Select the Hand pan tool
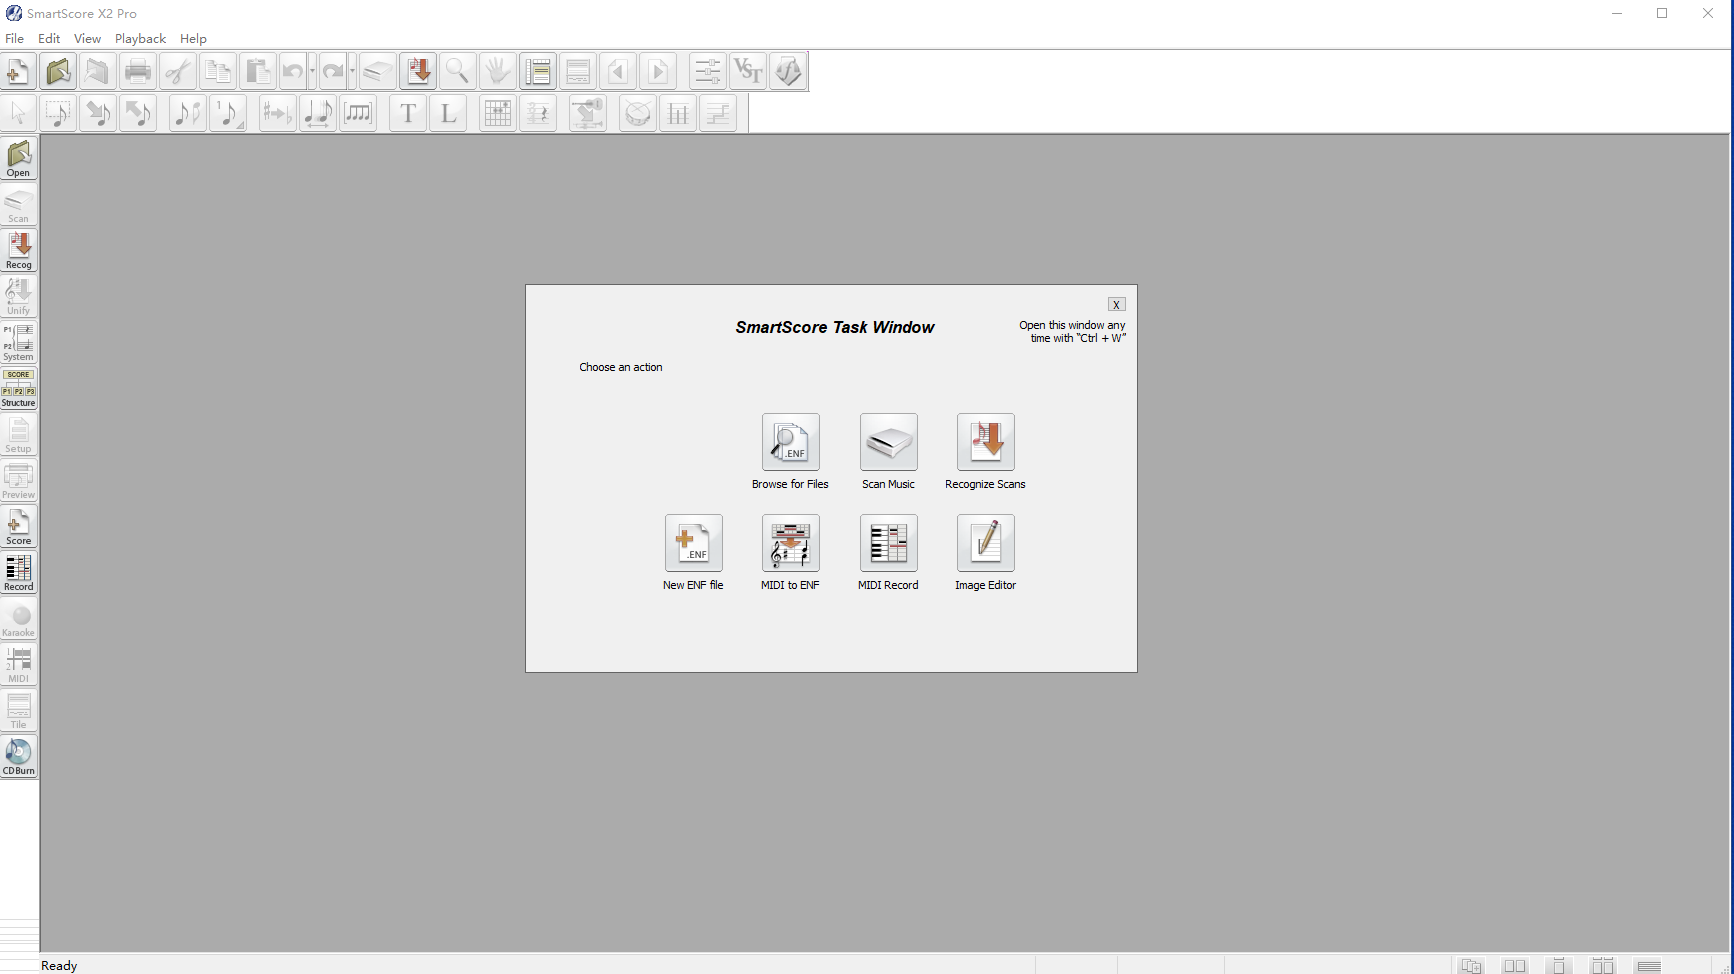 pyautogui.click(x=498, y=71)
